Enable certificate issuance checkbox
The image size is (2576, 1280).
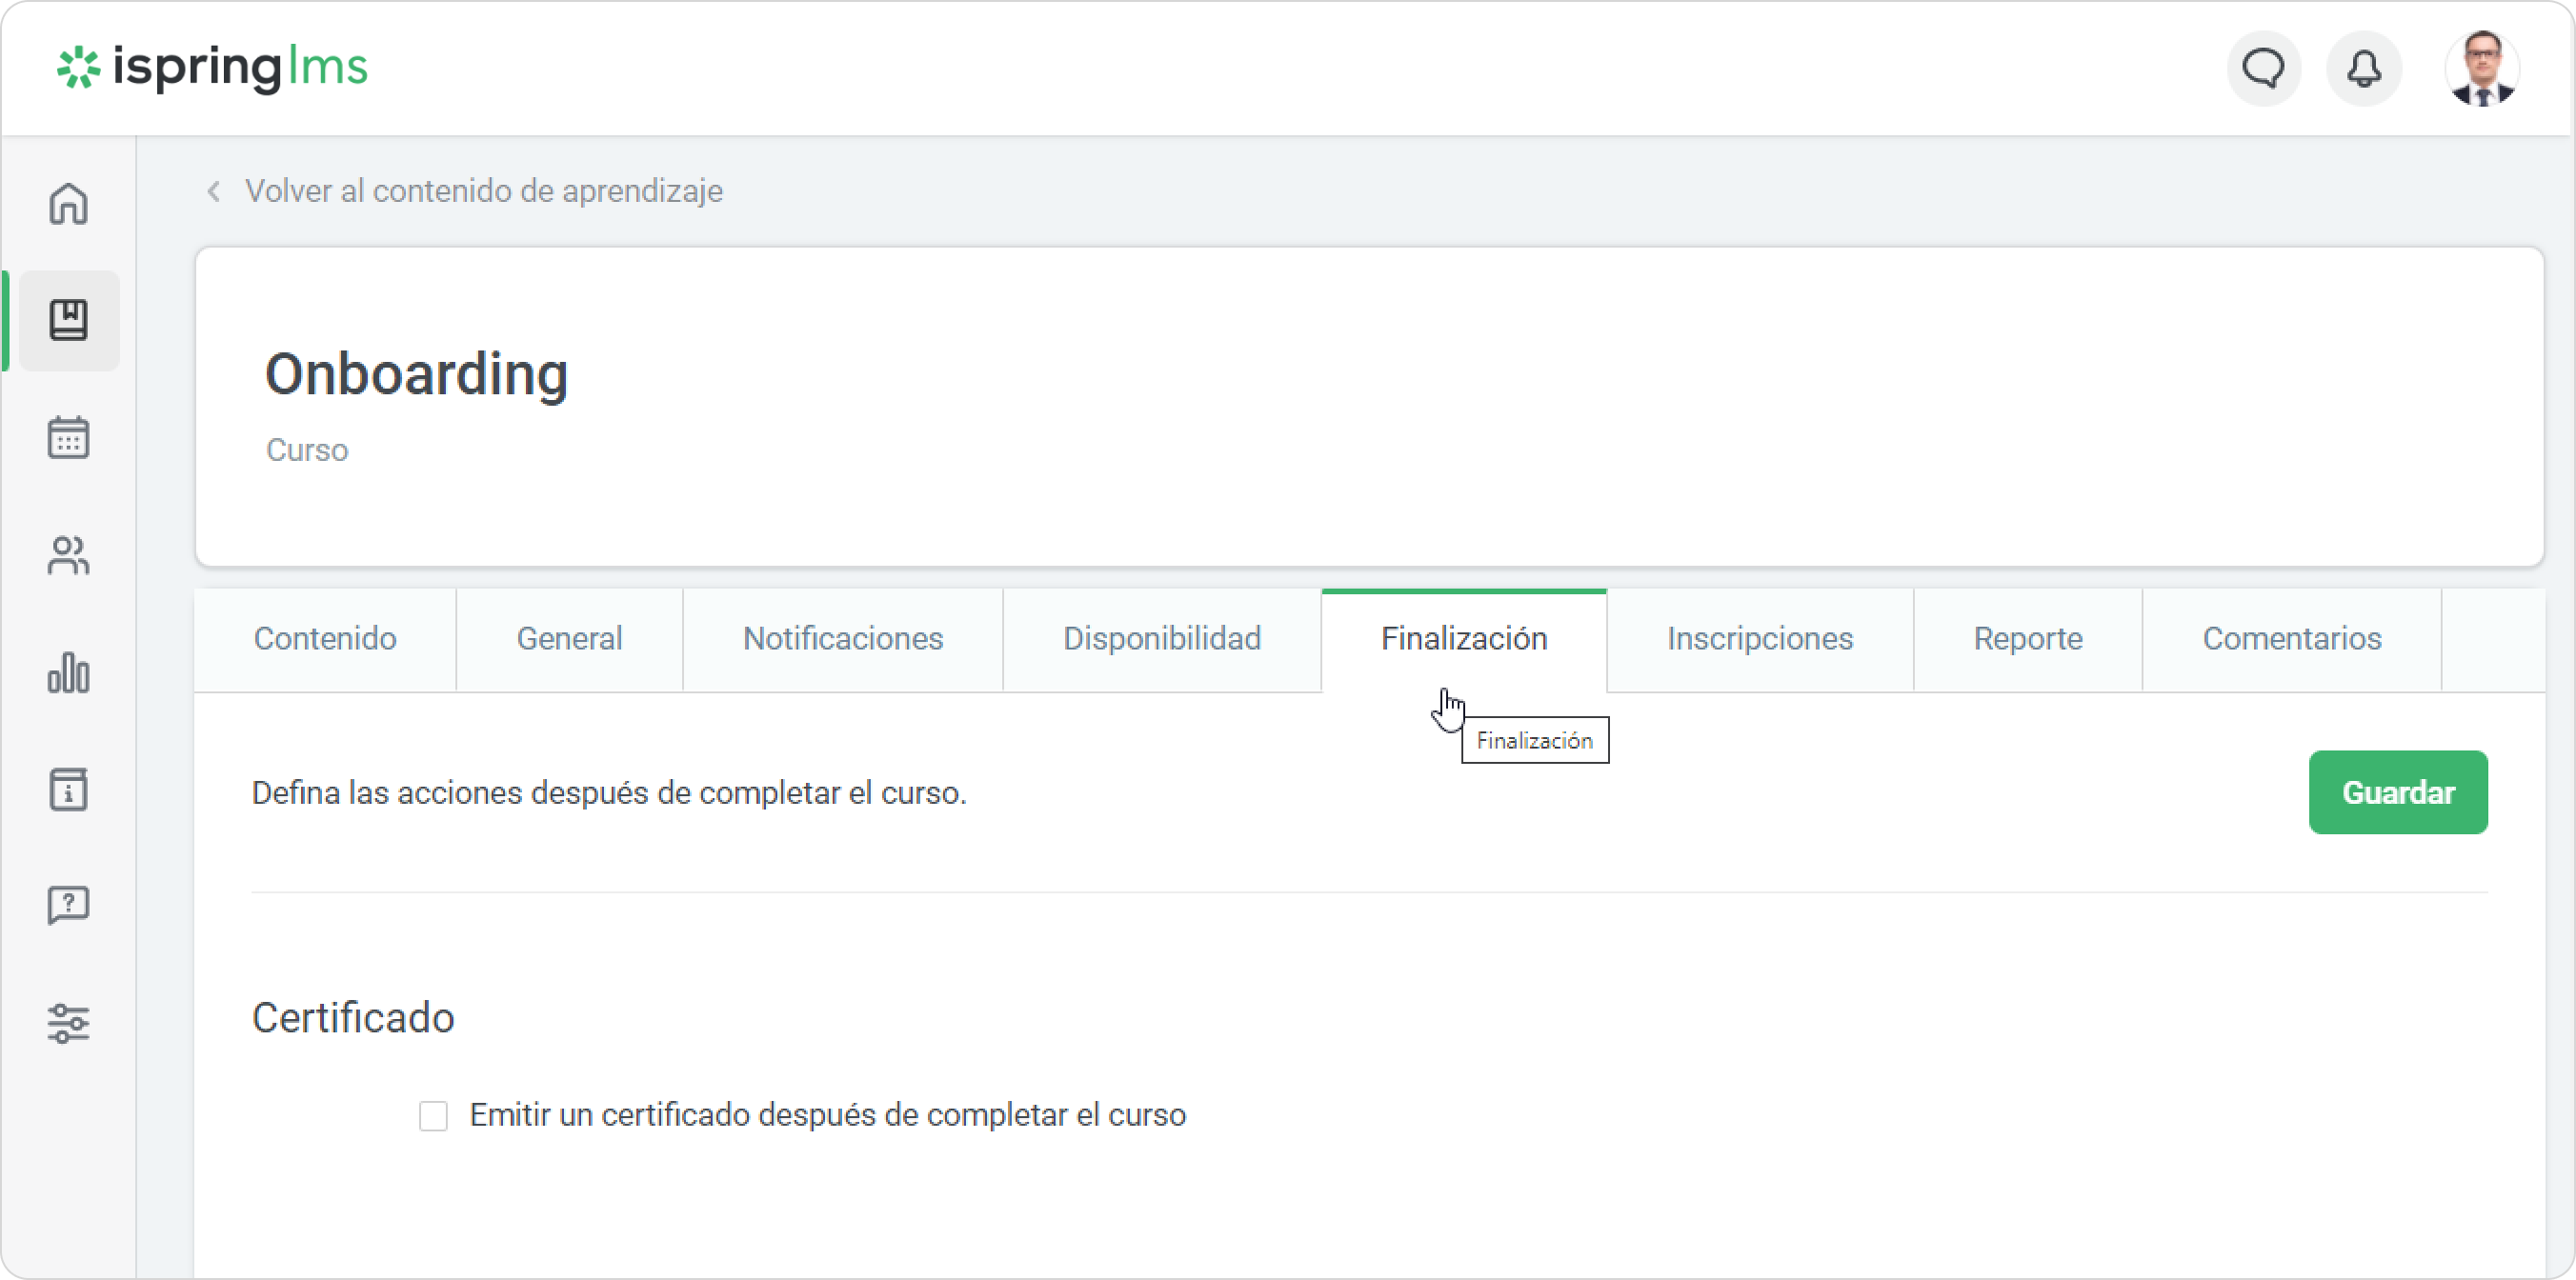(x=433, y=1115)
